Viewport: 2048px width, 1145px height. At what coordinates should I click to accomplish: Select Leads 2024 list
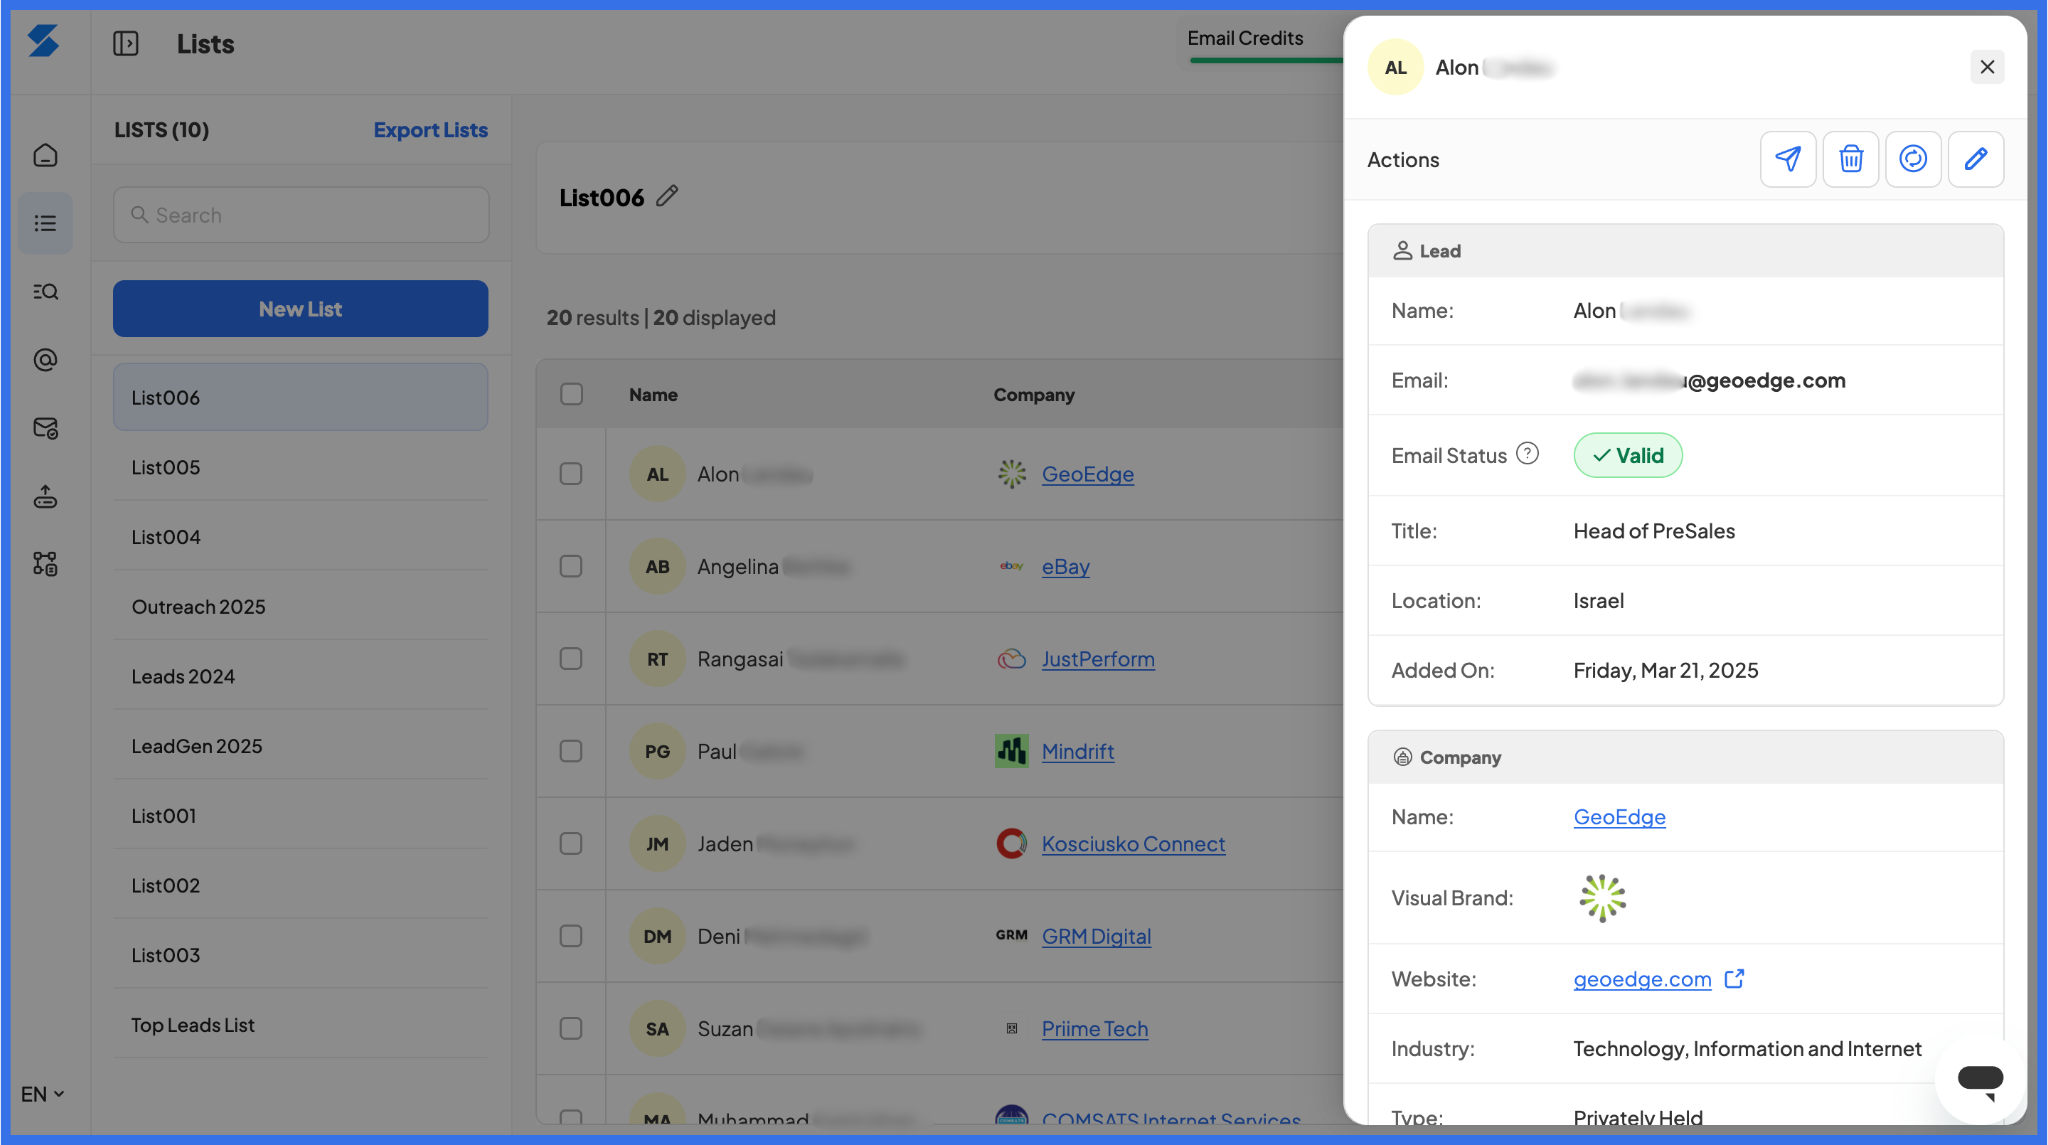300,676
